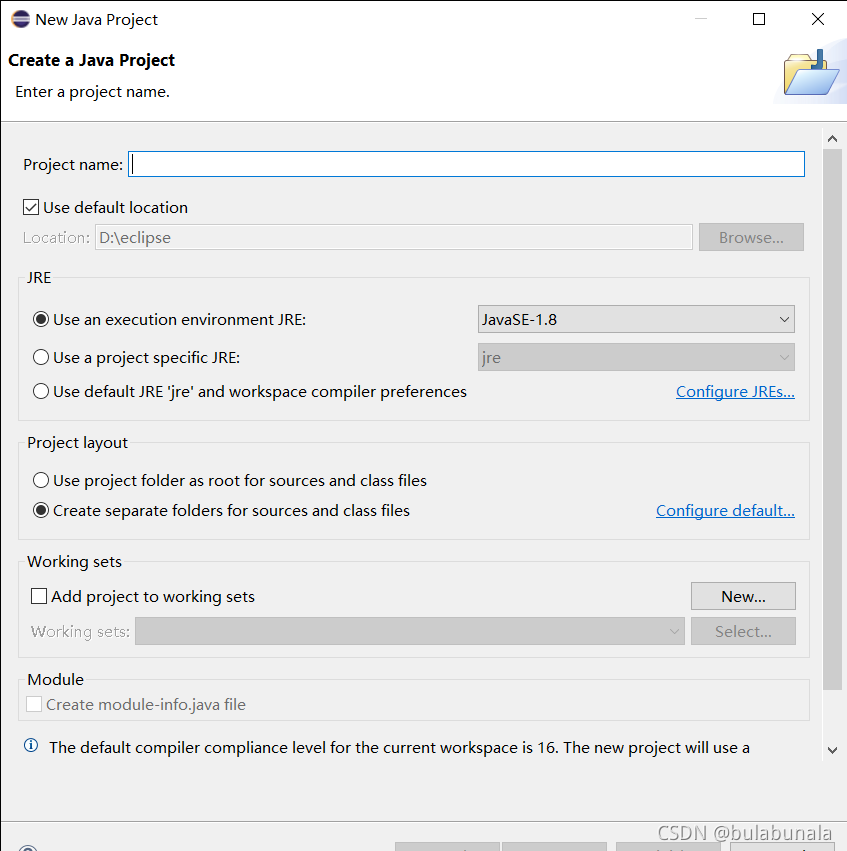Maximize the New Java Project dialog
This screenshot has height=851, width=847.
(759, 19)
